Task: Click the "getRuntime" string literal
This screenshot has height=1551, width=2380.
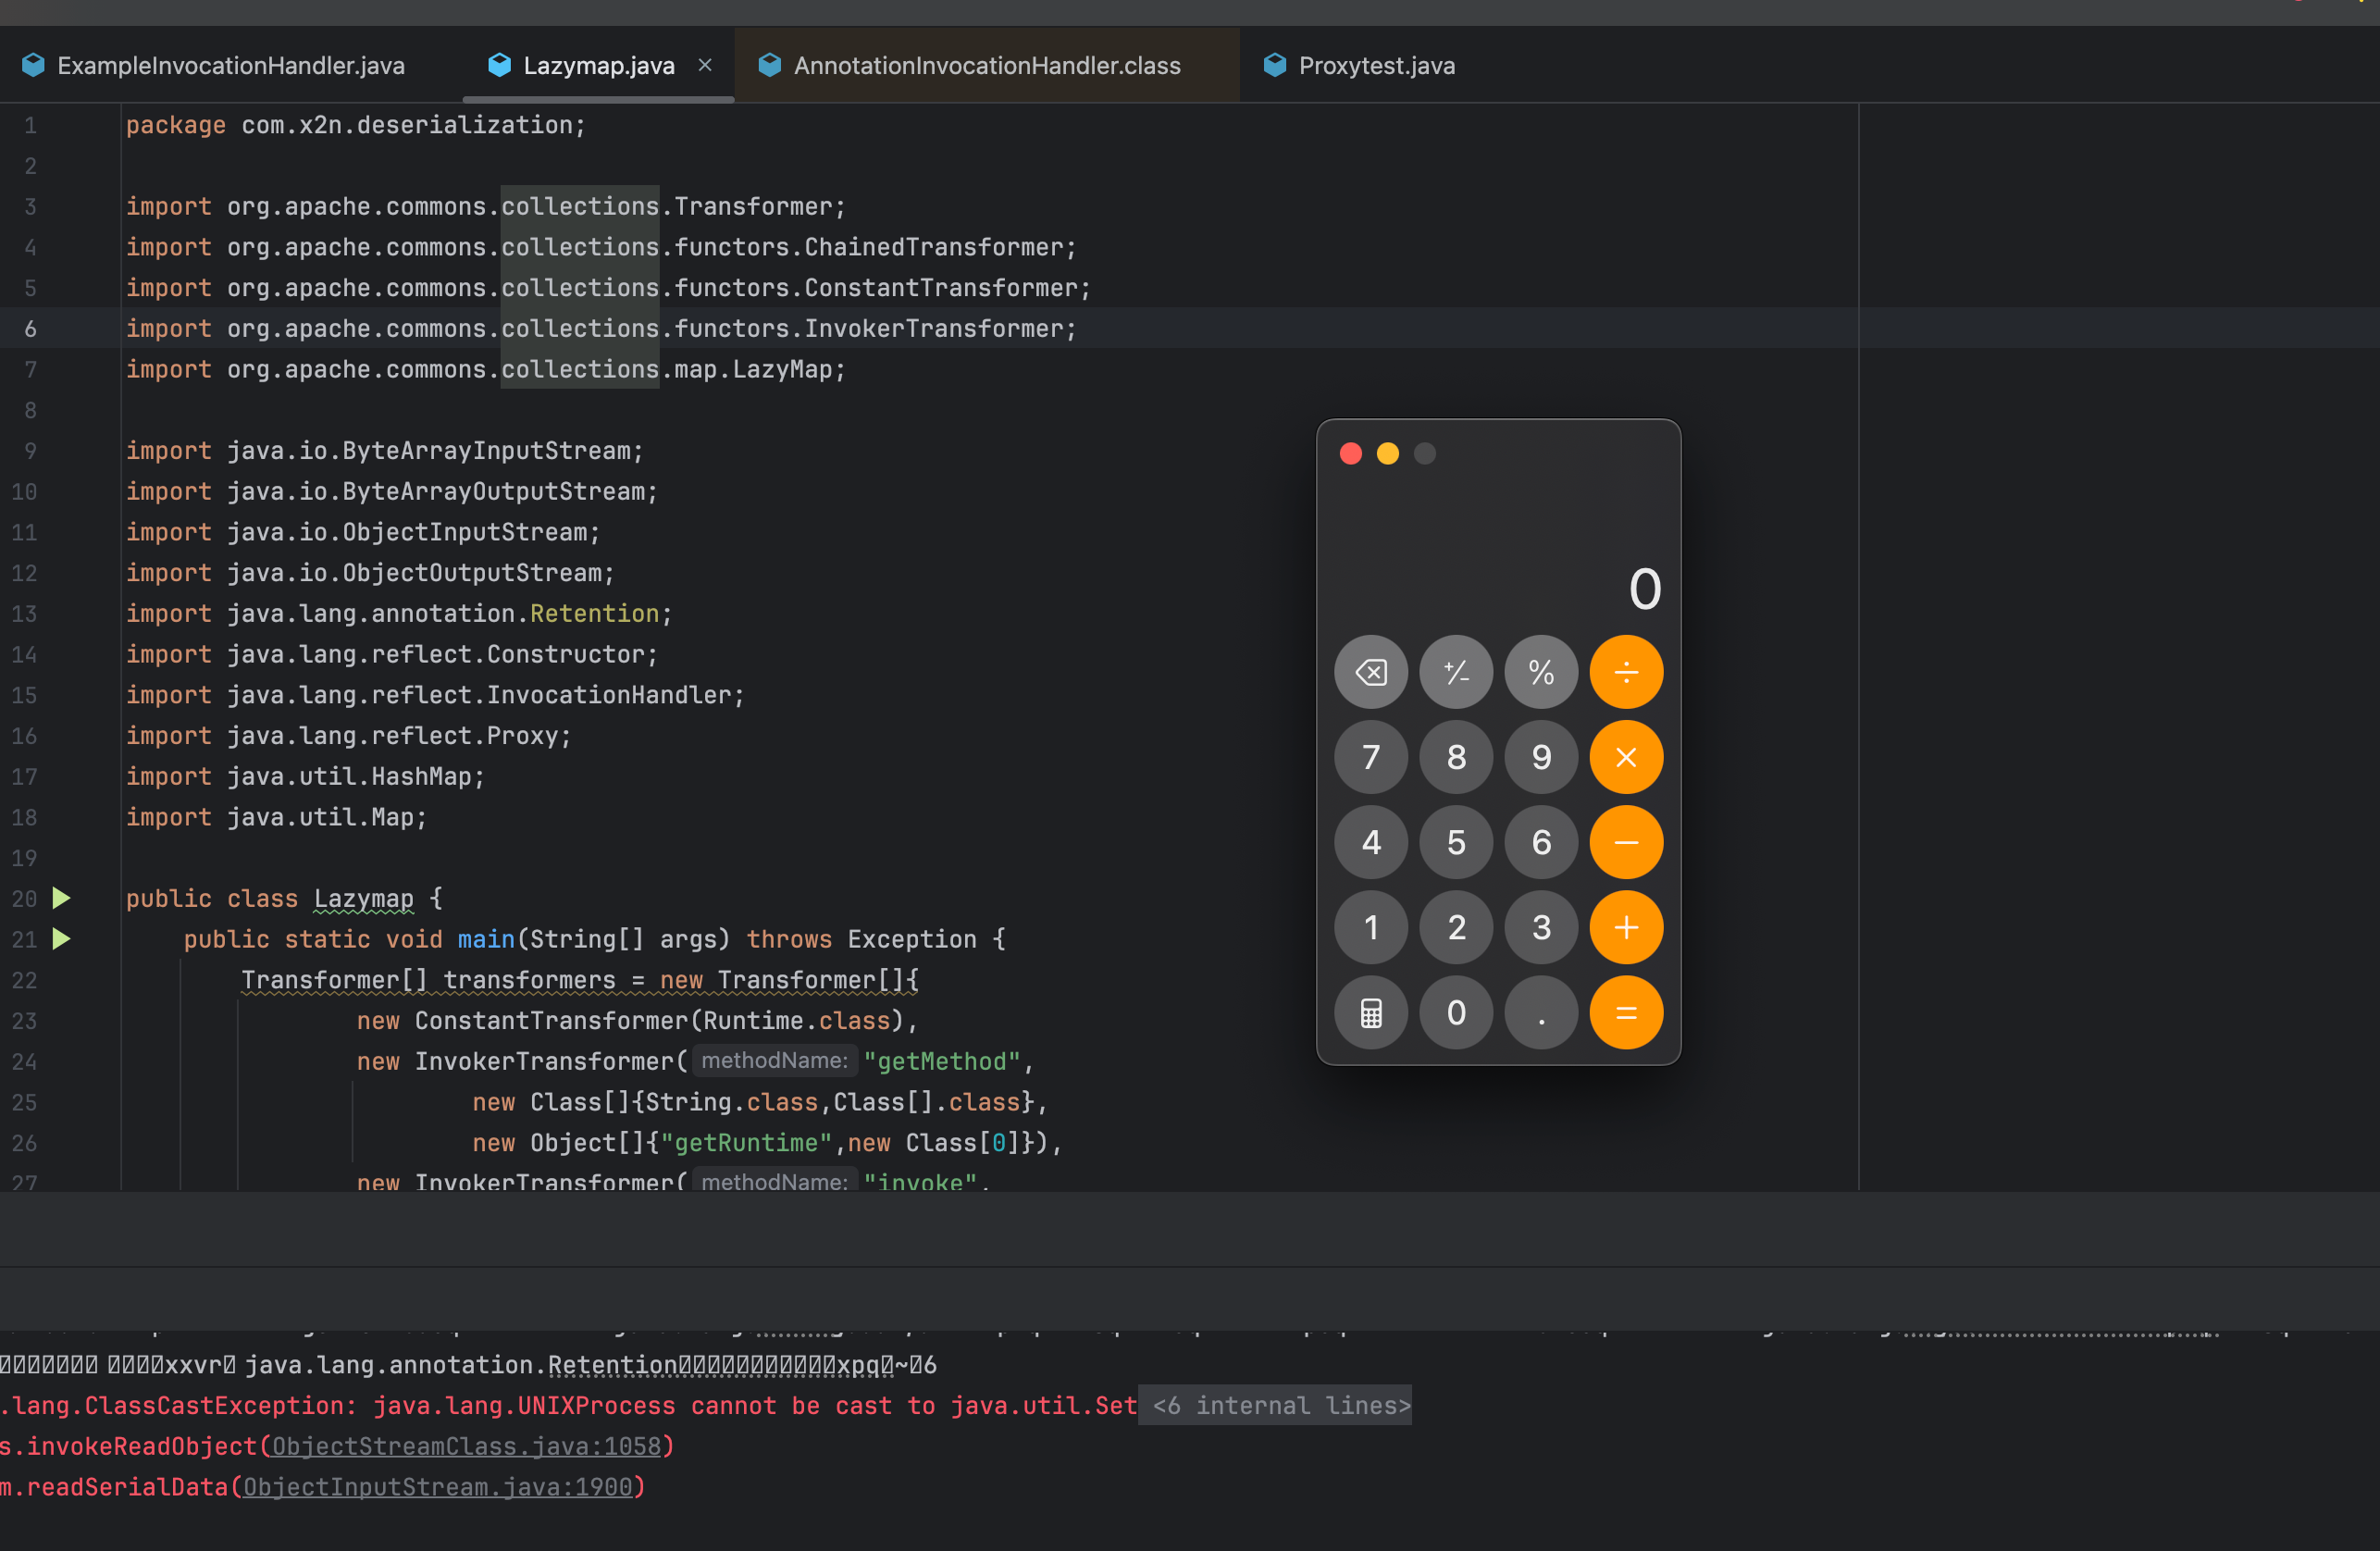Action: click(746, 1142)
